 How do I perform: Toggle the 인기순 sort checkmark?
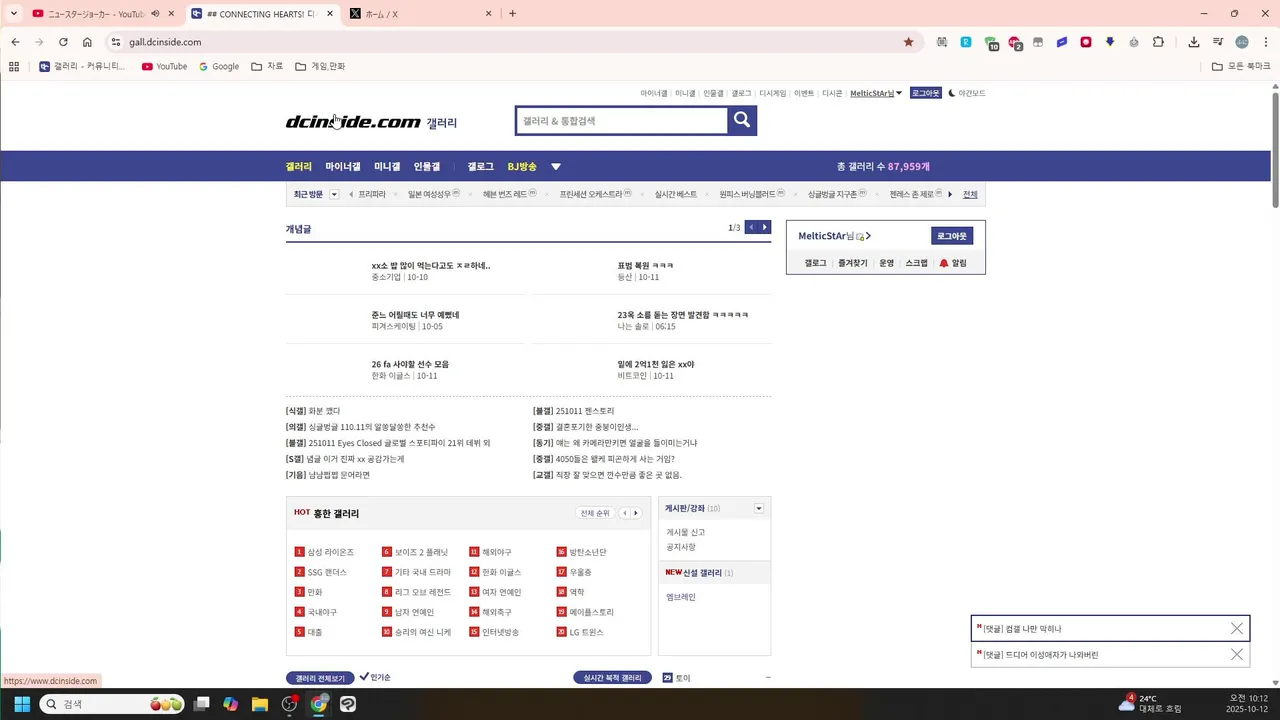[364, 677]
